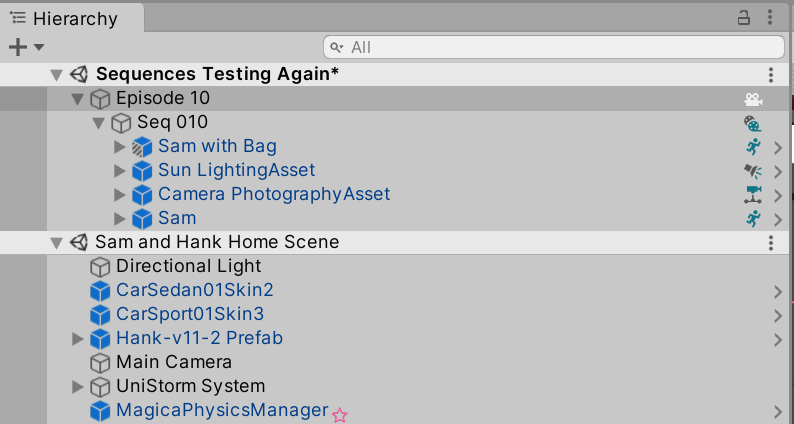Click the pink star next to MagicaPhysicsManager
The width and height of the screenshot is (794, 424).
pyautogui.click(x=340, y=415)
